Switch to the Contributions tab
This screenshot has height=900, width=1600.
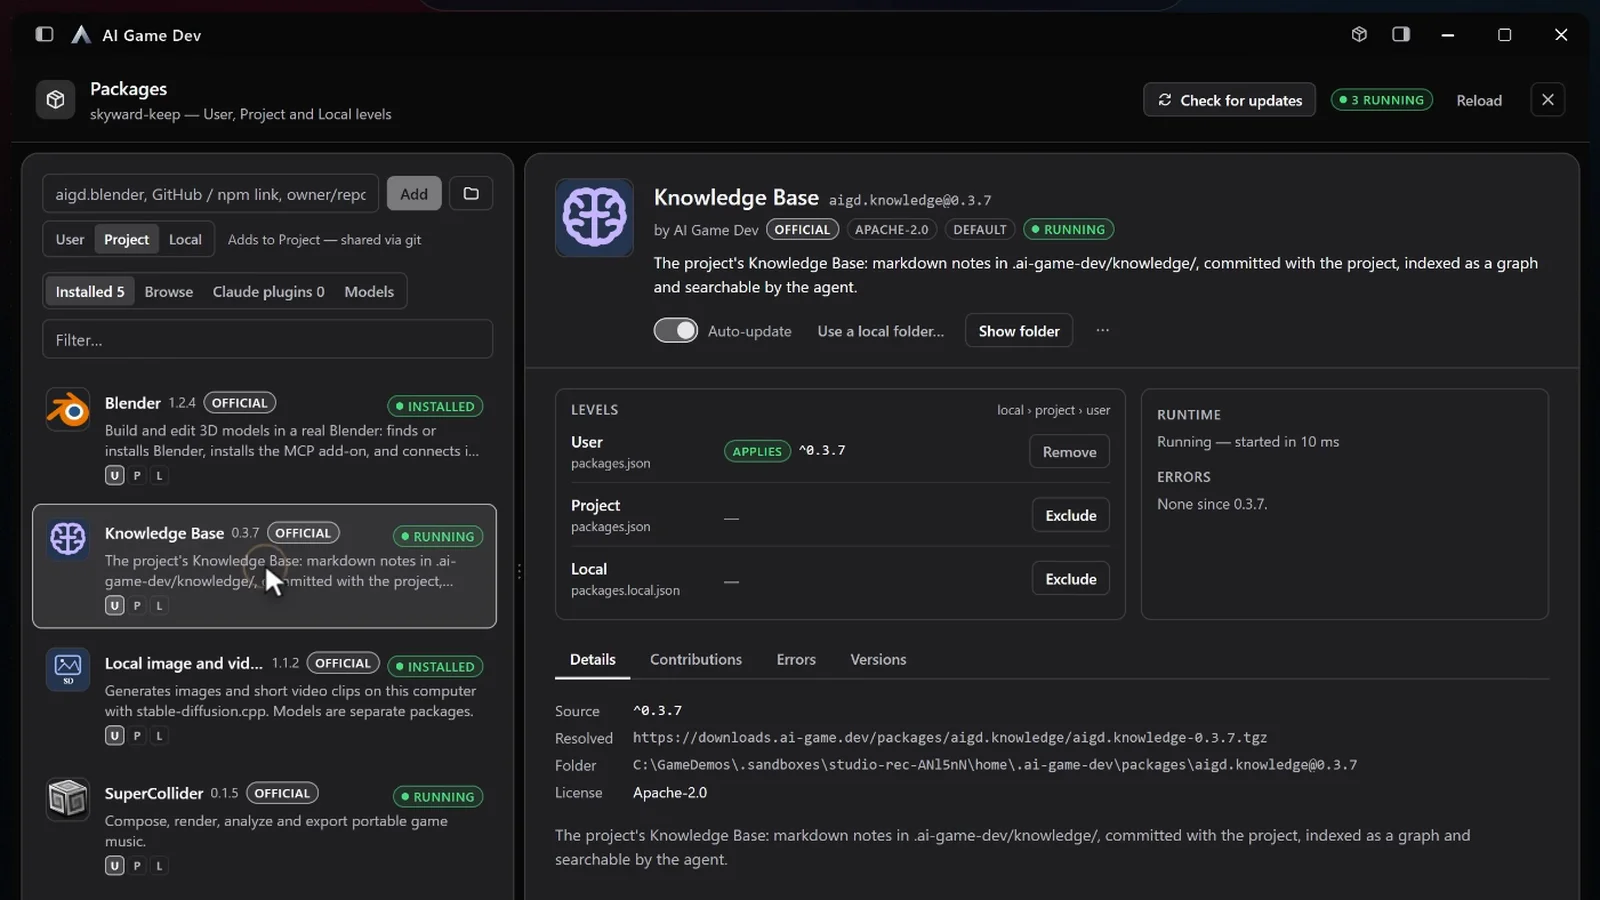pos(696,660)
